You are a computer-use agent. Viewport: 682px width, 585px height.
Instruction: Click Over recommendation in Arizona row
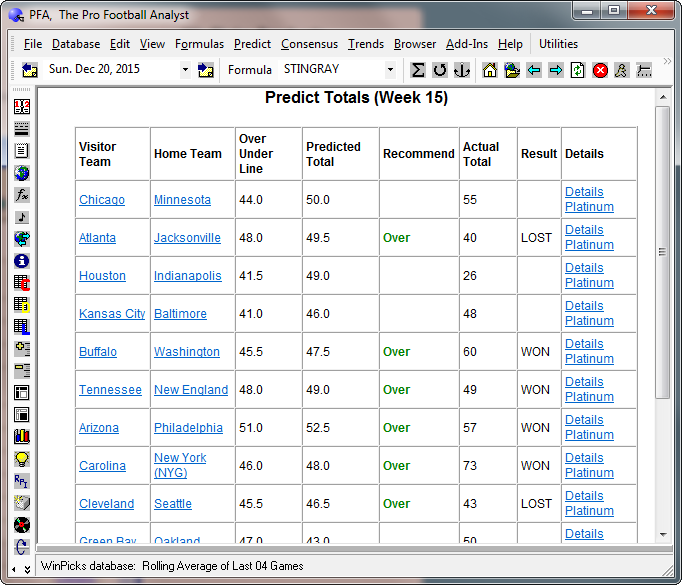click(396, 428)
